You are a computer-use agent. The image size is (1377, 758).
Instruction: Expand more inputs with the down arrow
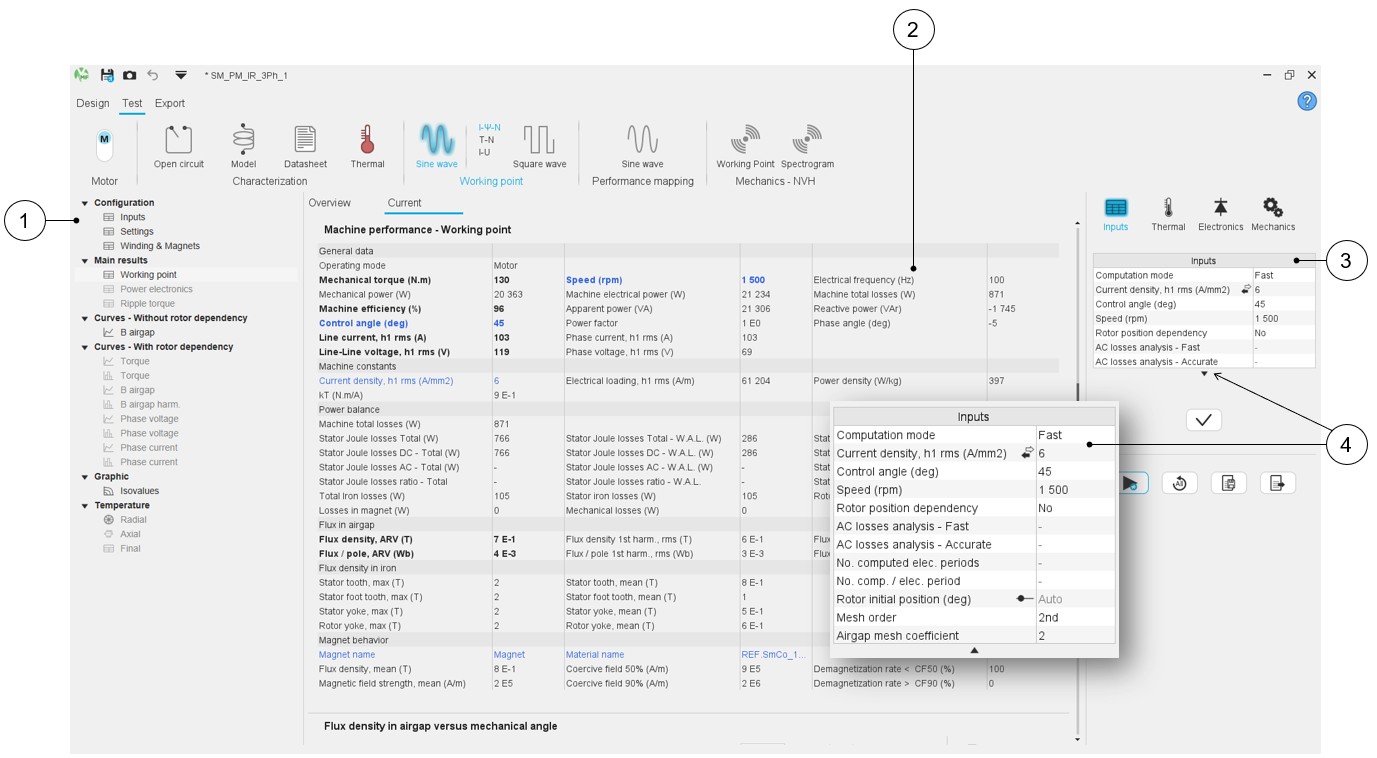(1204, 375)
